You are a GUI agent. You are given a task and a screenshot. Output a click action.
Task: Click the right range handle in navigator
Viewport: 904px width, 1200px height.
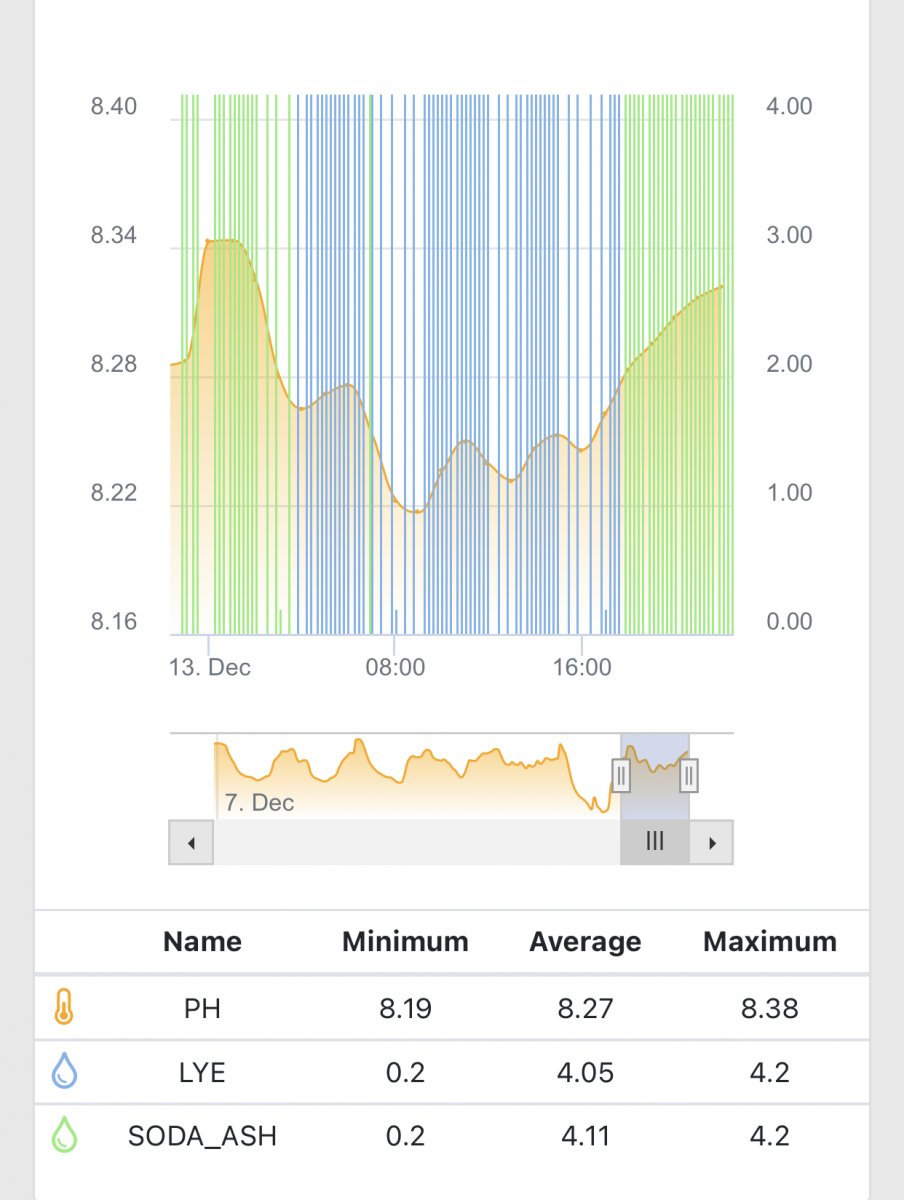(688, 775)
